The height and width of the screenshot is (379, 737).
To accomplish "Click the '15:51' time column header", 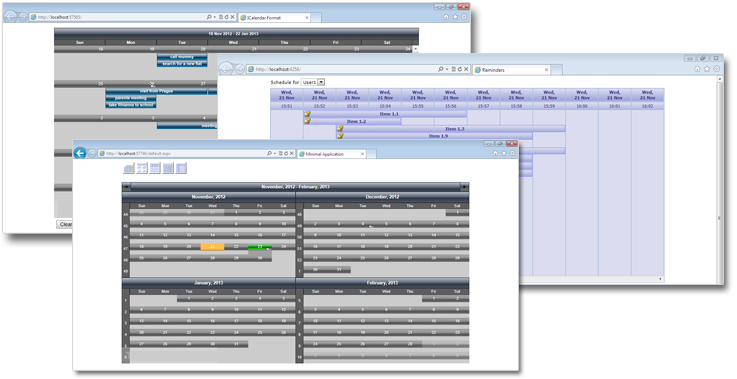I will pyautogui.click(x=287, y=106).
